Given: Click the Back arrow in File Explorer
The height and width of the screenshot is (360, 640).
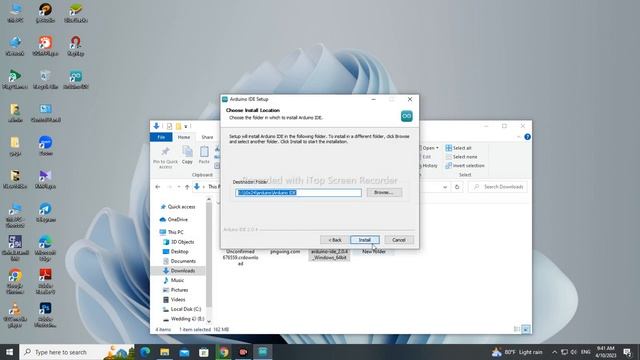Looking at the screenshot, I should coord(158,187).
